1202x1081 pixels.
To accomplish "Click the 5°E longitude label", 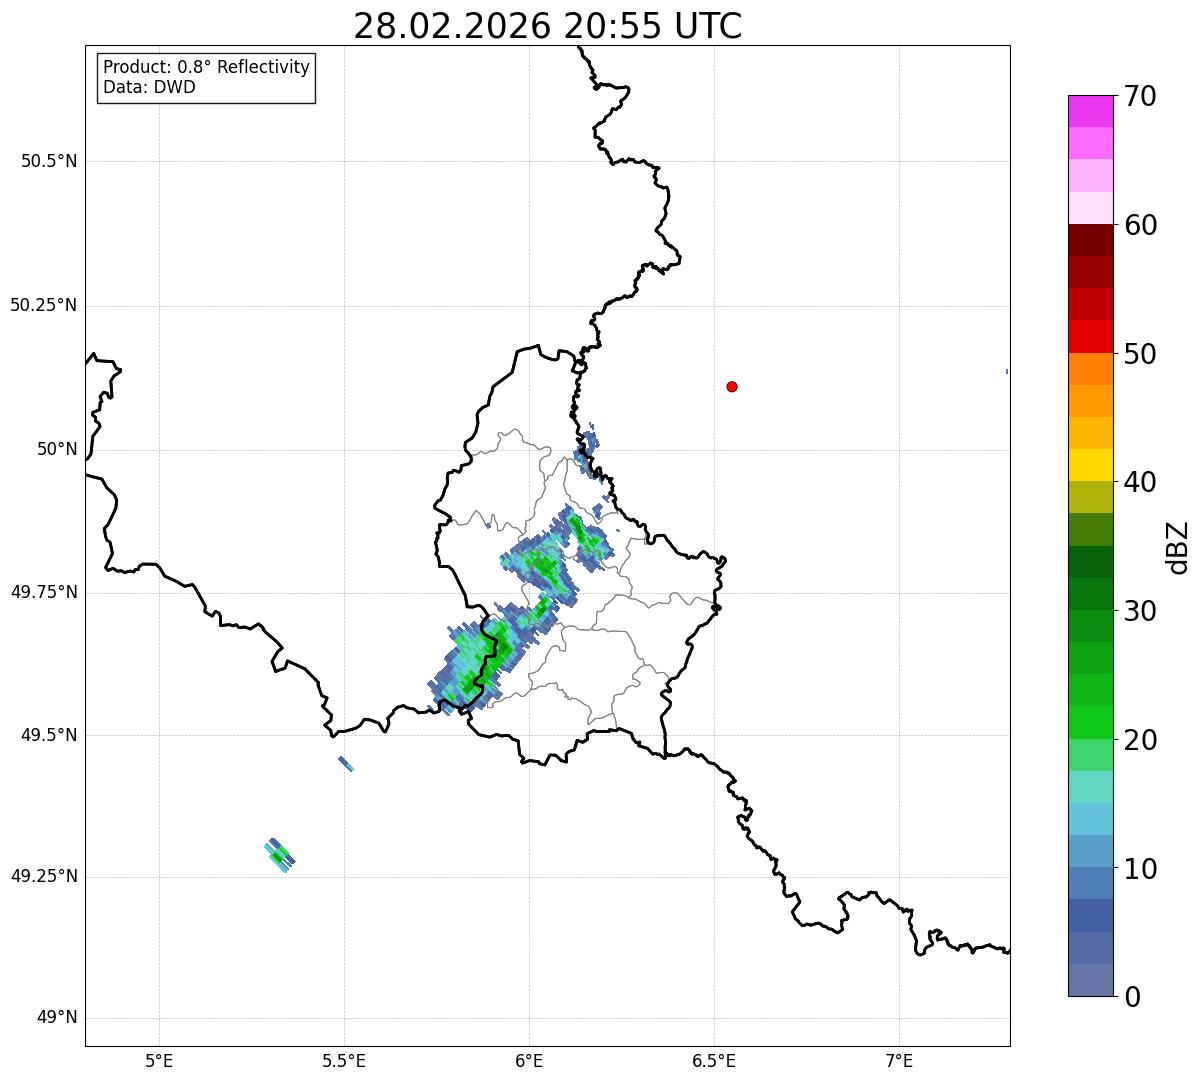I will (159, 1060).
